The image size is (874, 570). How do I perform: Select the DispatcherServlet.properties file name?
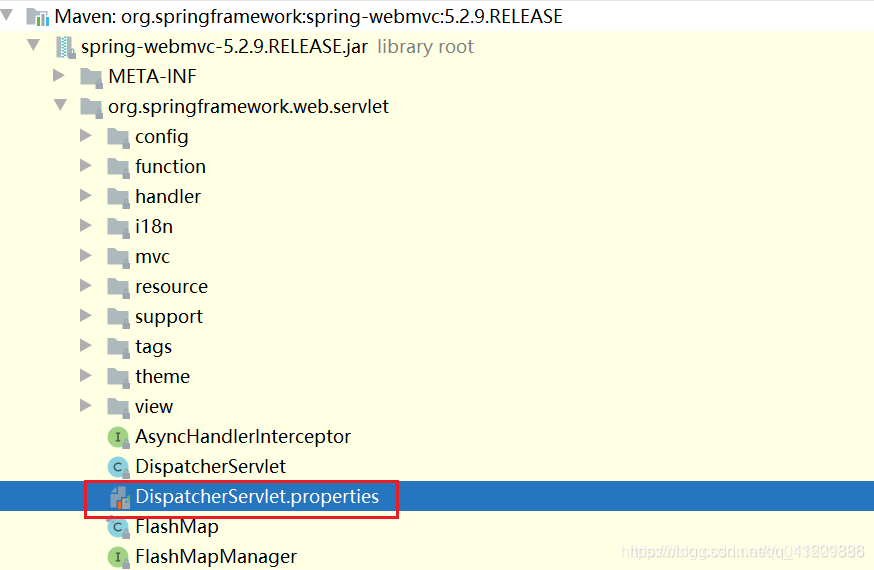[257, 497]
